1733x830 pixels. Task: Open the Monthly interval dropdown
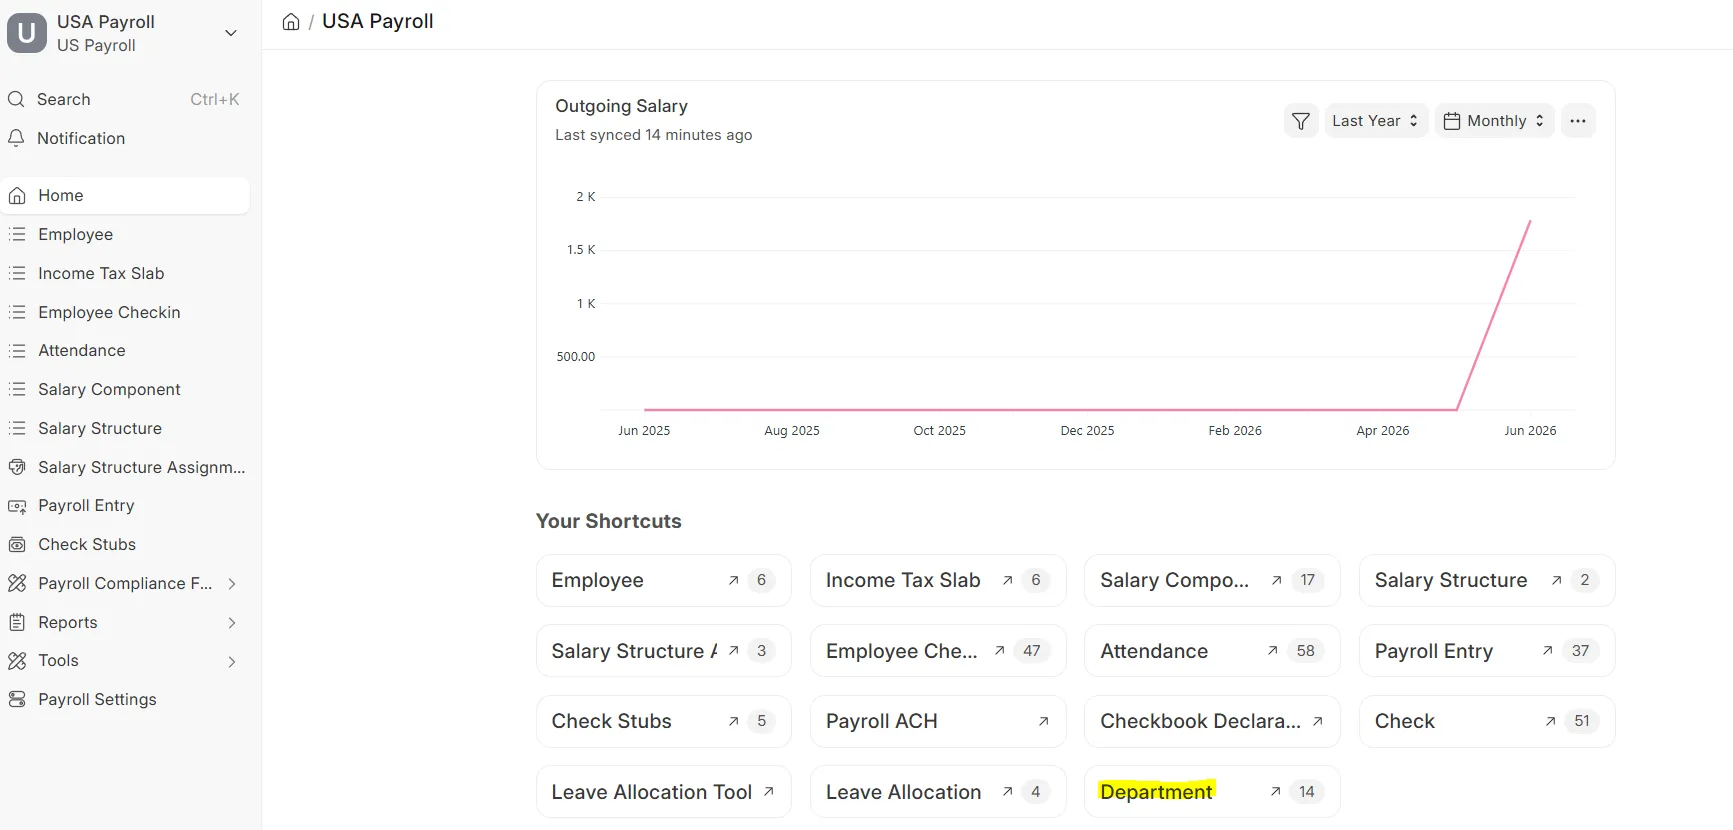(x=1494, y=121)
